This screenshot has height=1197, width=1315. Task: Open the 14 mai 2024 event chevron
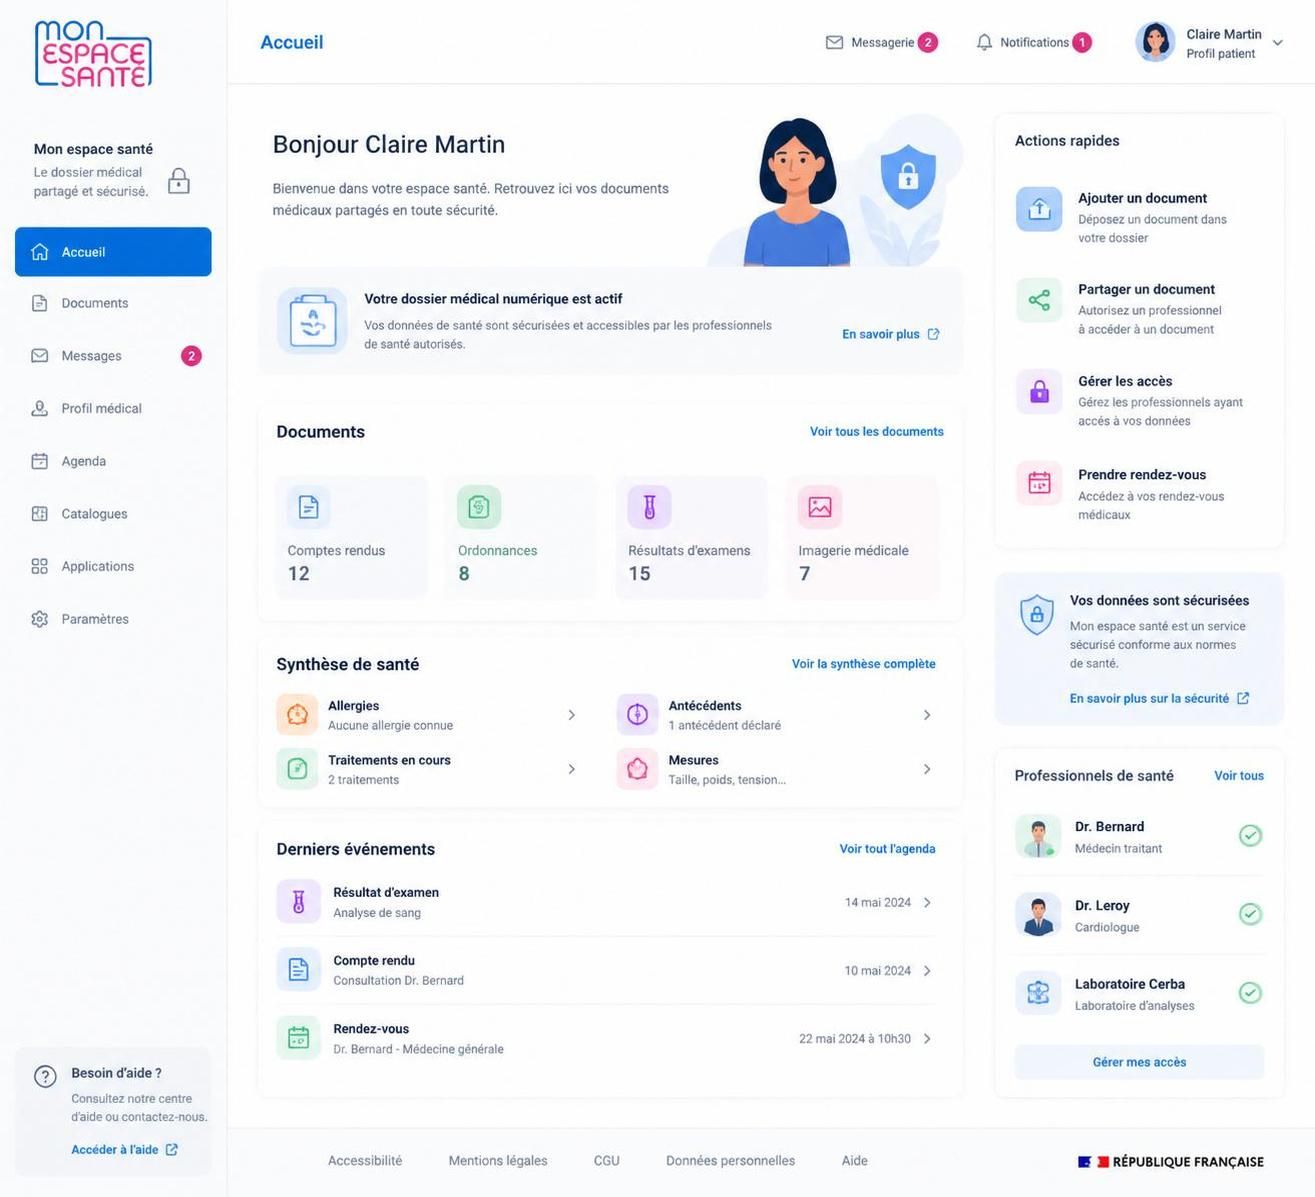click(x=927, y=902)
